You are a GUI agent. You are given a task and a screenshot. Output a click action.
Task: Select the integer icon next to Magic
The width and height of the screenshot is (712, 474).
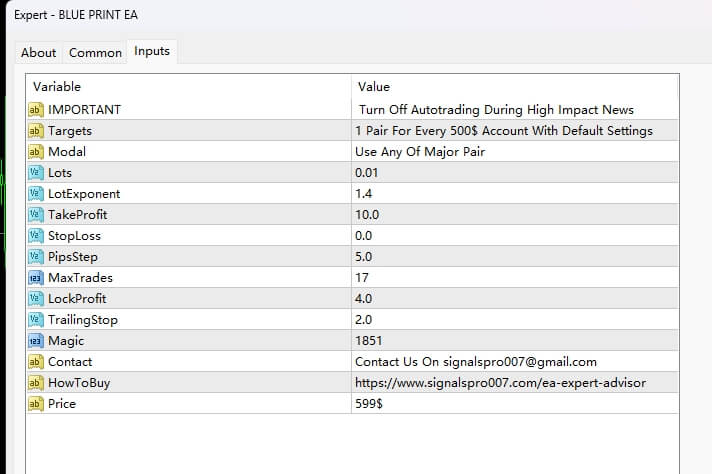tap(36, 341)
